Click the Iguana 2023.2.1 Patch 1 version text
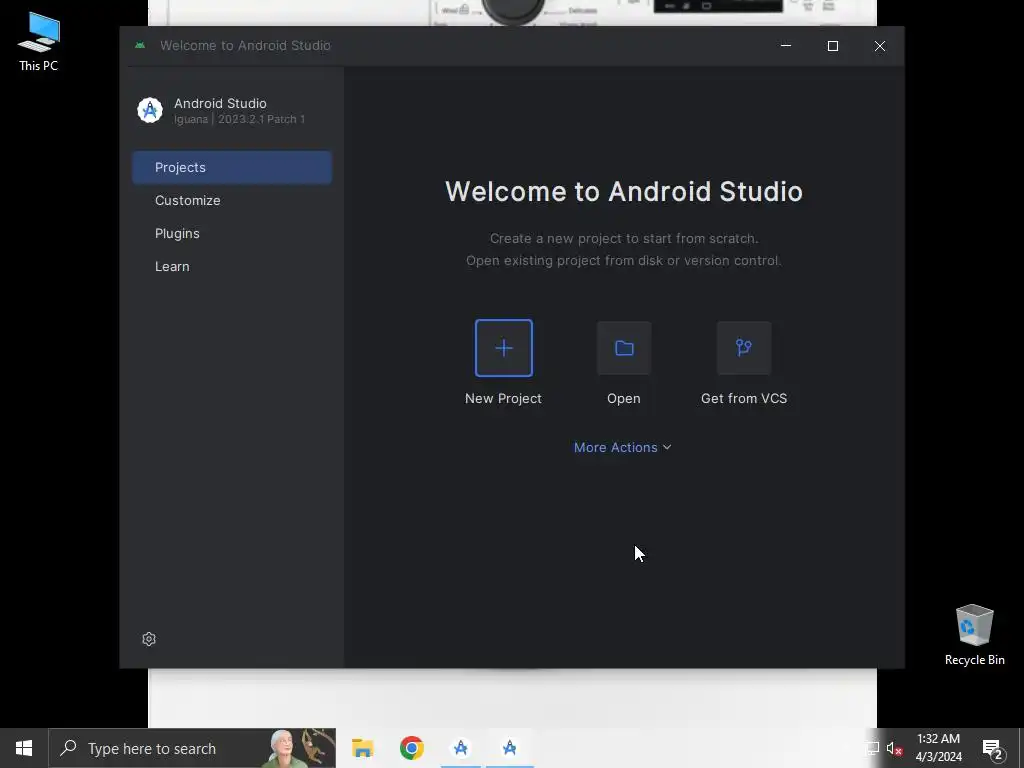1024x768 pixels. (x=239, y=120)
